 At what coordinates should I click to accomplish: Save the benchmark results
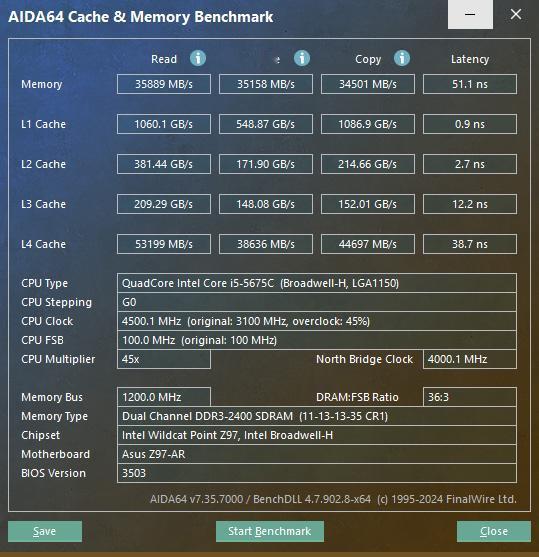pyautogui.click(x=45, y=531)
